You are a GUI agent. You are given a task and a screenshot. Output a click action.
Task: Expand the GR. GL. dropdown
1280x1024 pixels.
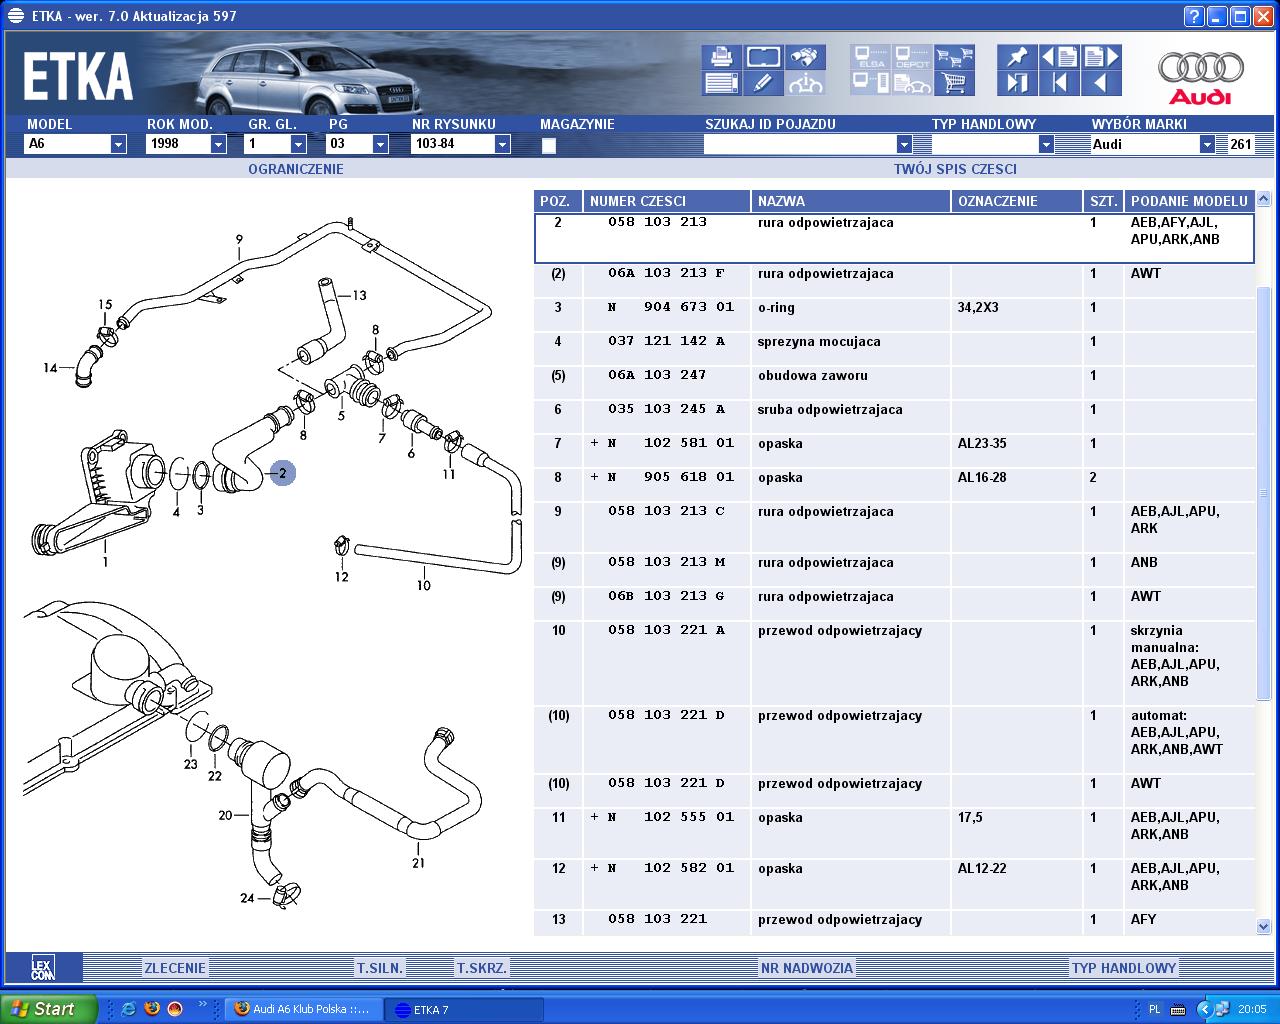click(x=276, y=144)
